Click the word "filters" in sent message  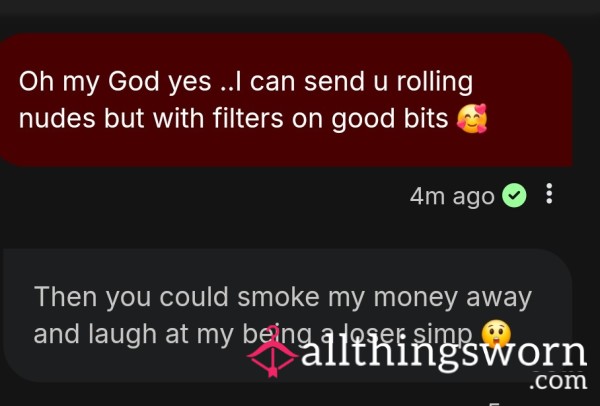[x=248, y=118]
